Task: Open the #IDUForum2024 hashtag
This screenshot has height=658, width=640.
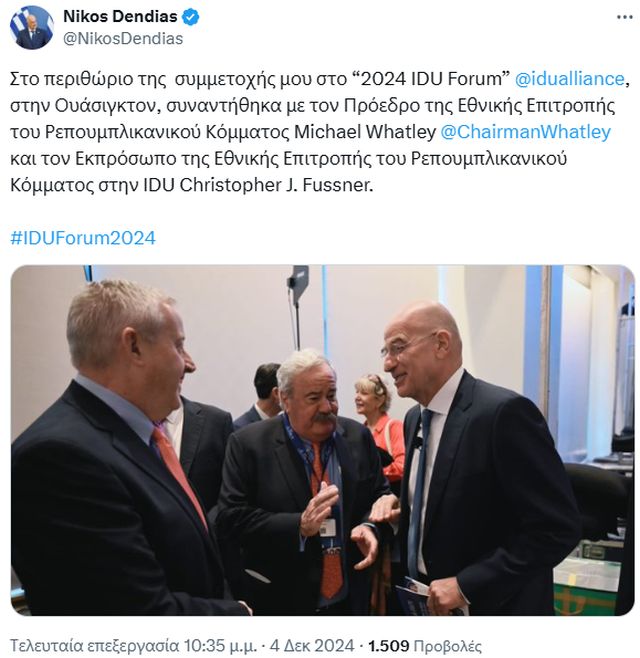Action: [x=83, y=238]
